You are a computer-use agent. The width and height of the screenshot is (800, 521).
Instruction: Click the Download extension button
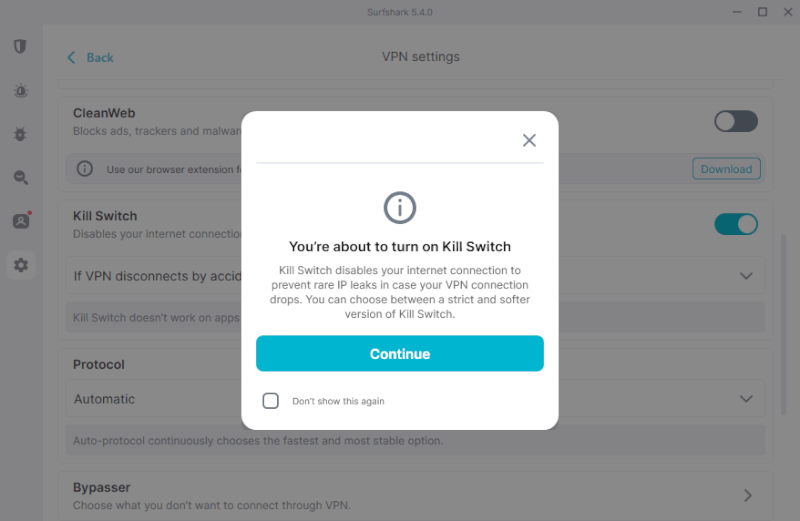[726, 169]
